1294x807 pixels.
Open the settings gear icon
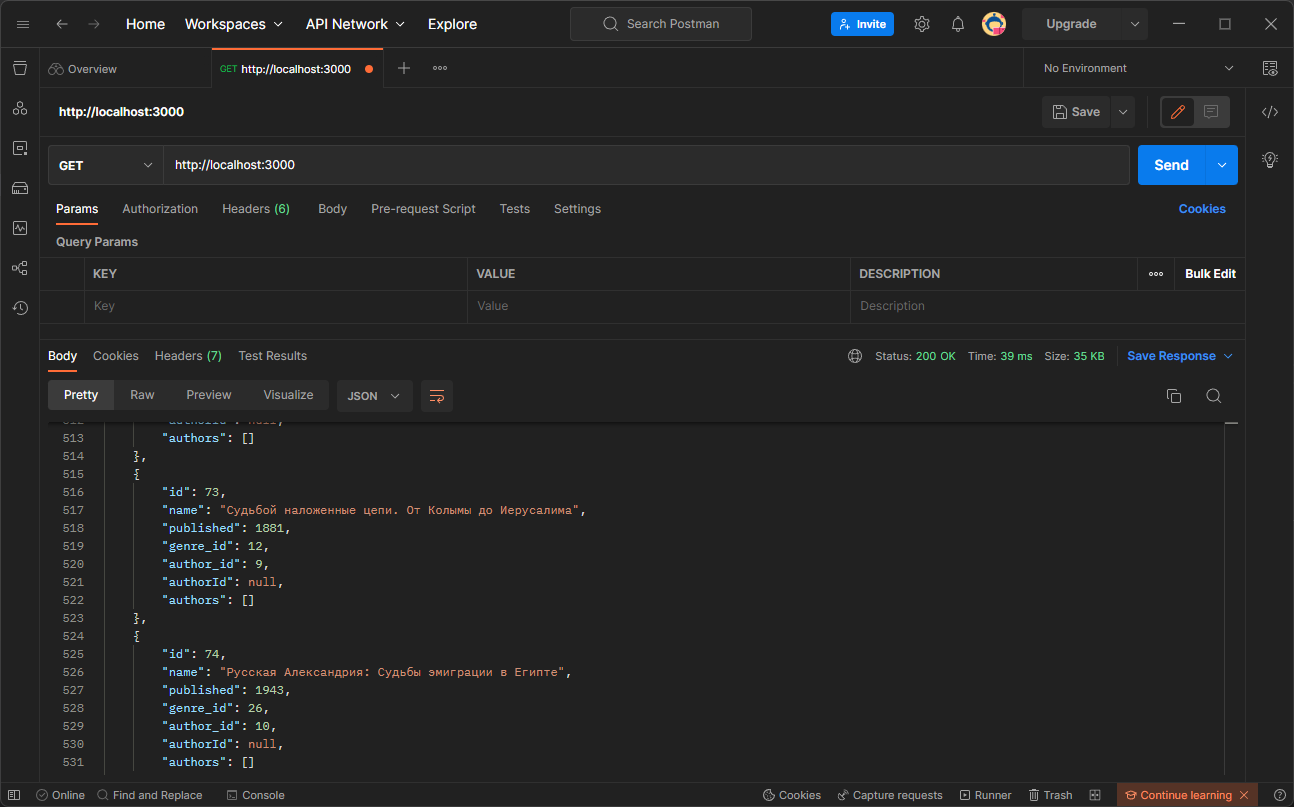pos(922,24)
